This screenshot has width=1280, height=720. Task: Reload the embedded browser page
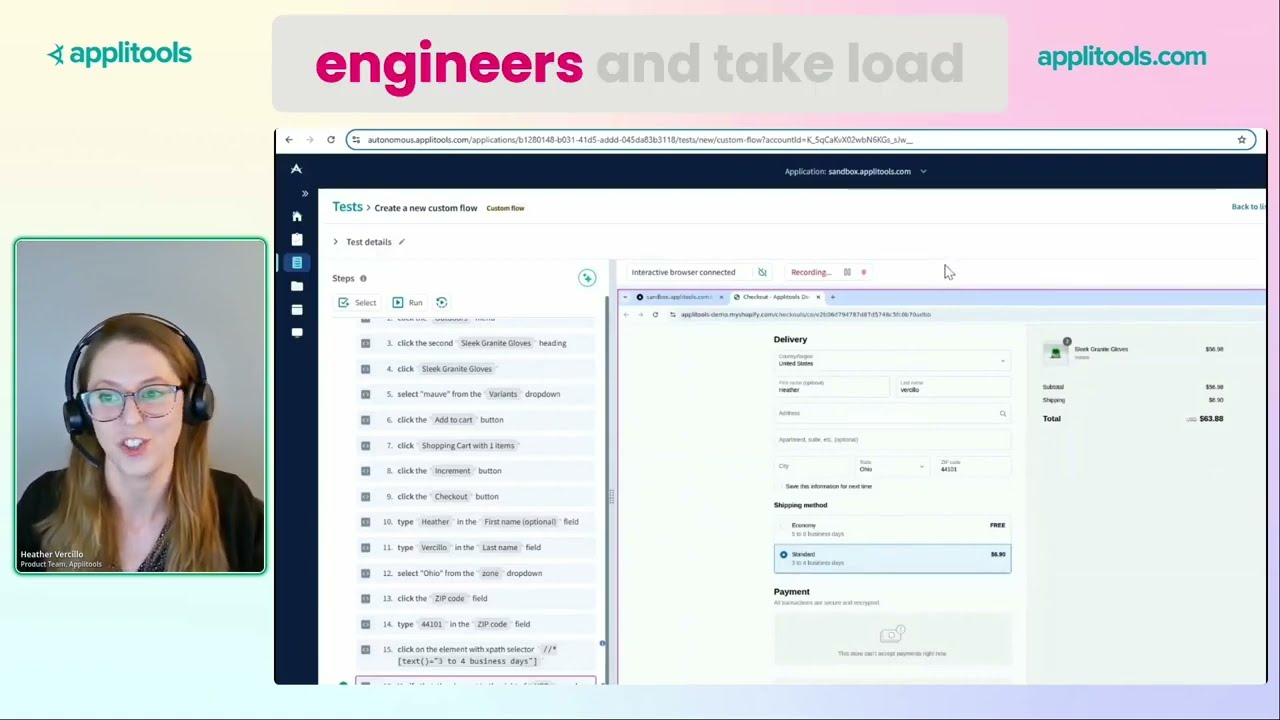click(x=655, y=314)
